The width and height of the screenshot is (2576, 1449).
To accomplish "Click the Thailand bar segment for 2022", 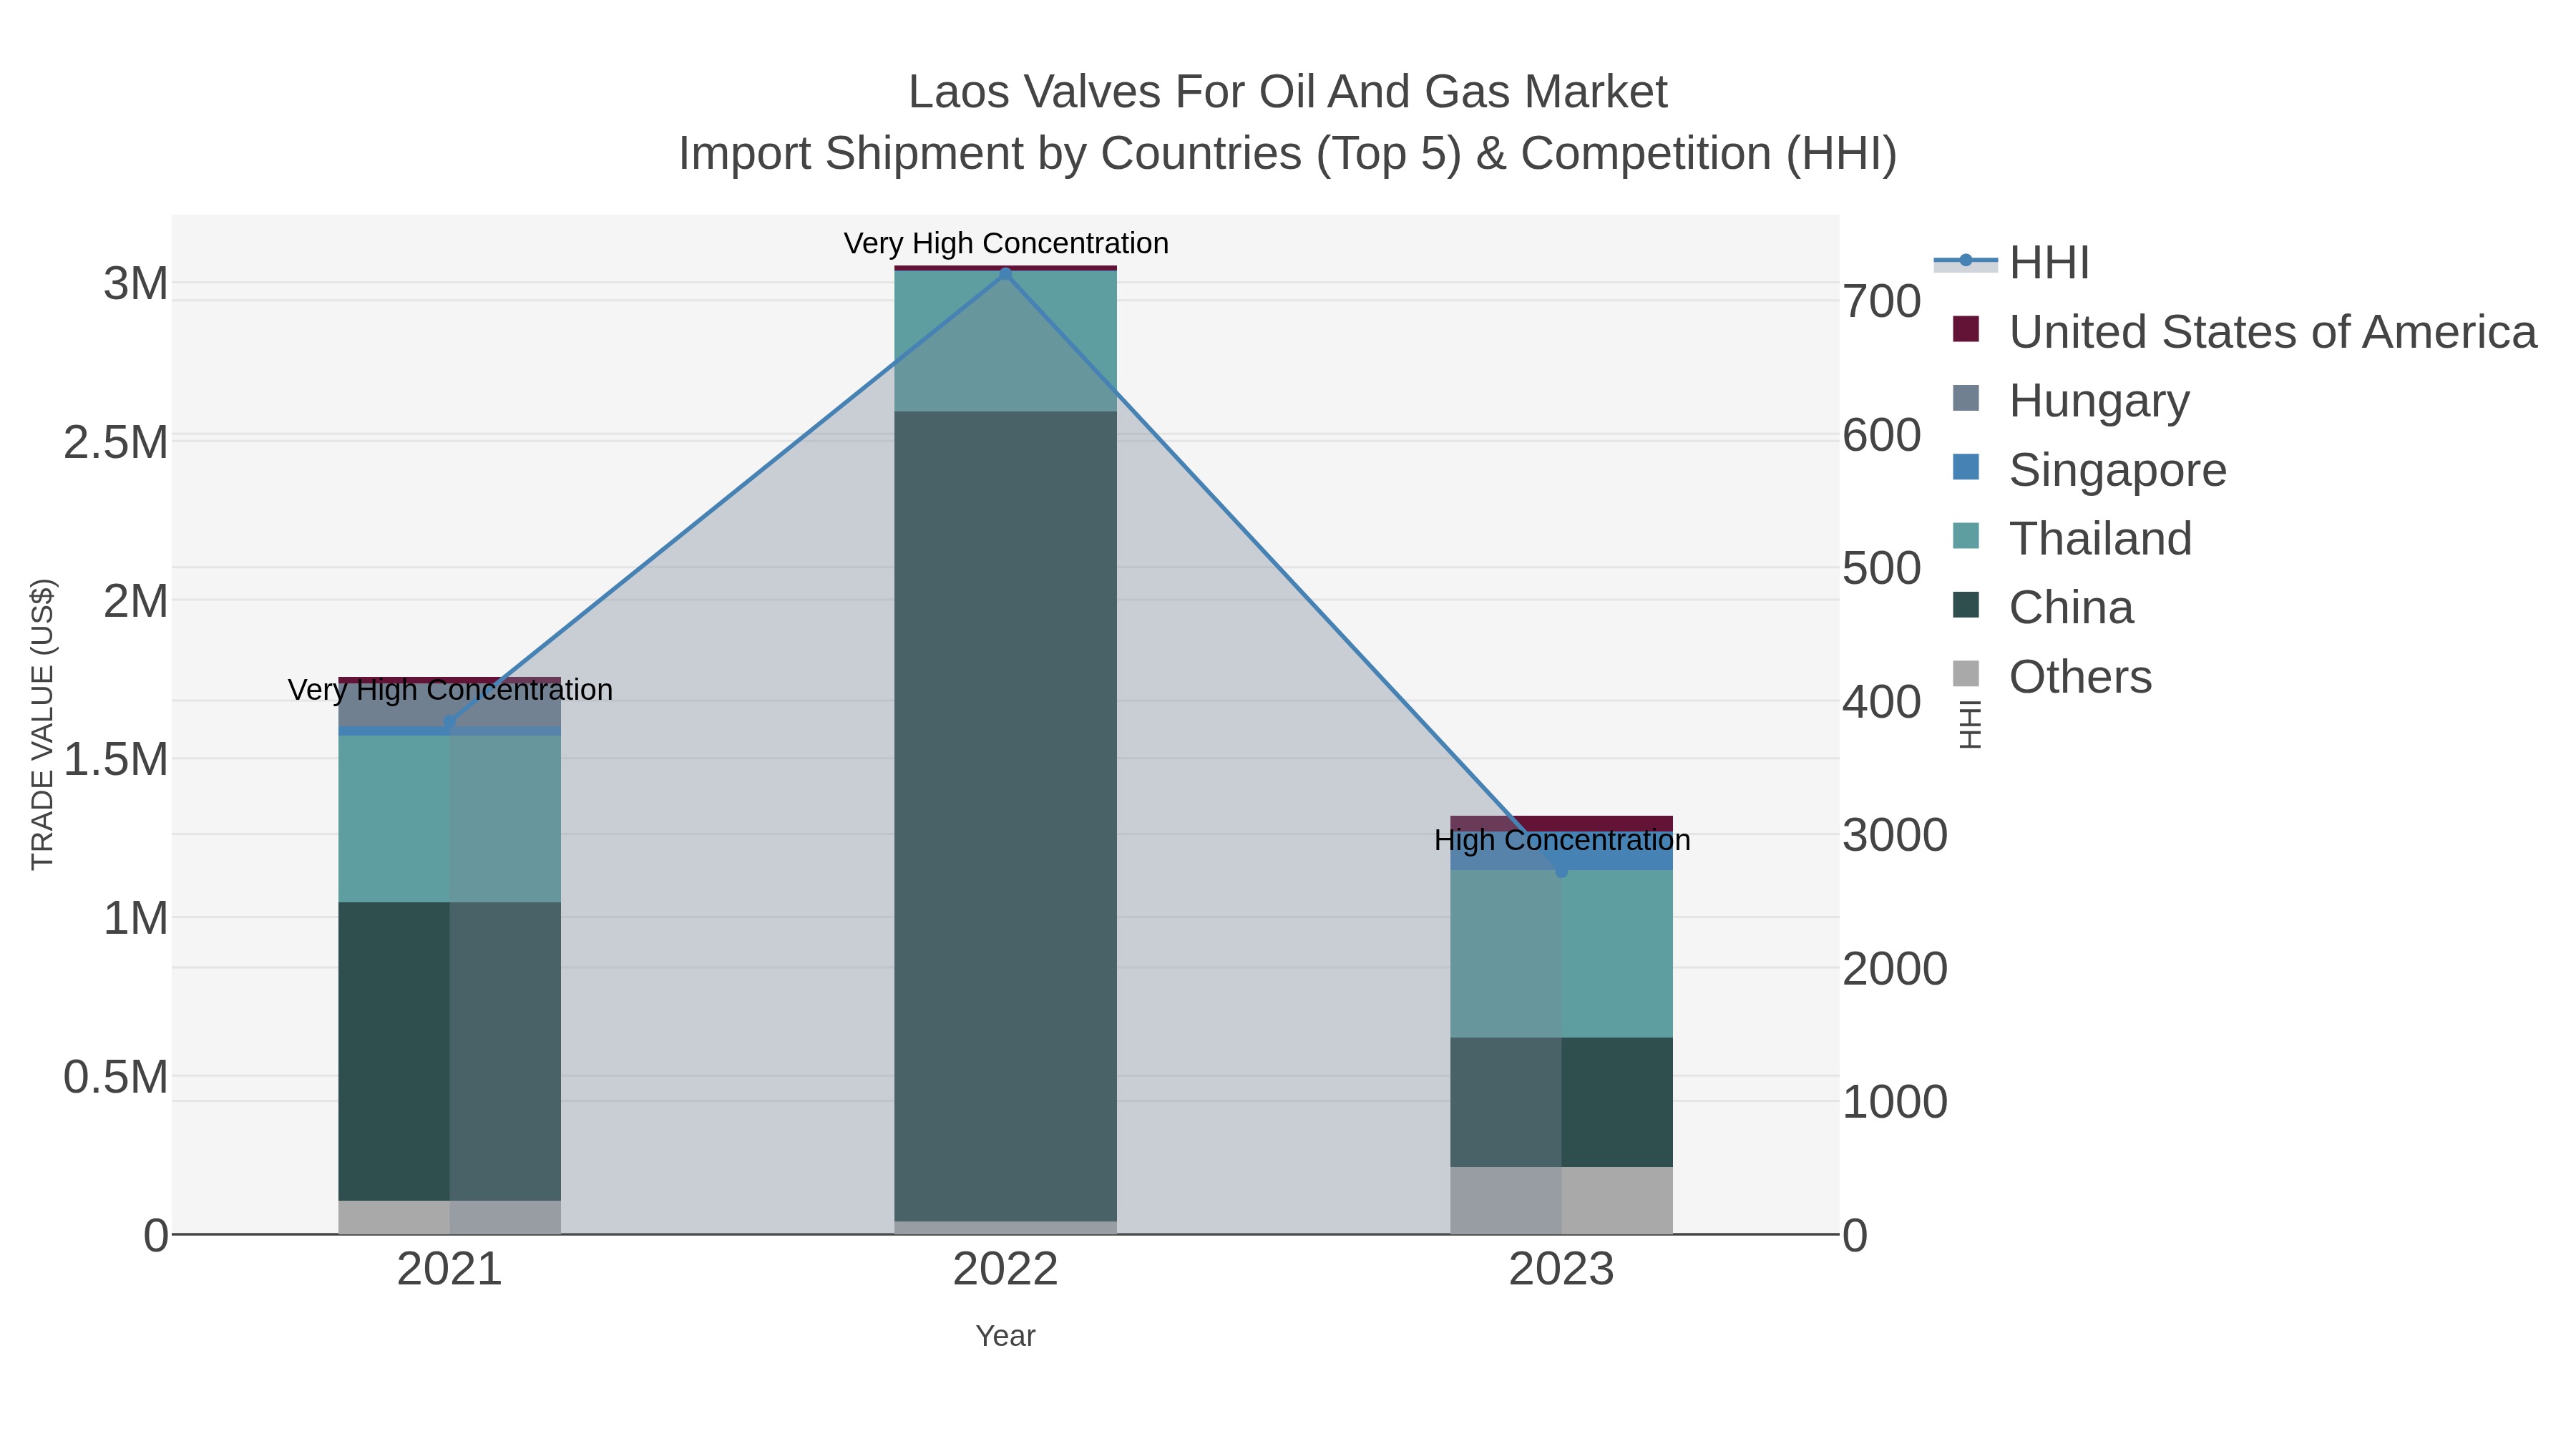I will tap(1006, 341).
